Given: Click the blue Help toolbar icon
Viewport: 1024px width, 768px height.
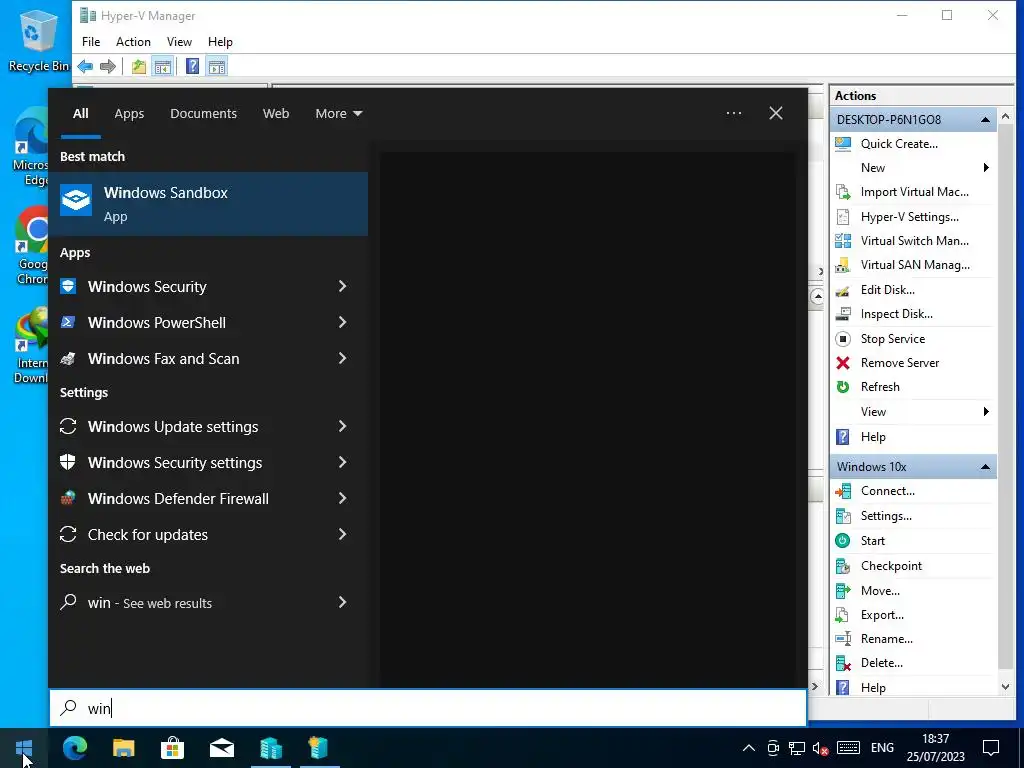Looking at the screenshot, I should click(192, 67).
